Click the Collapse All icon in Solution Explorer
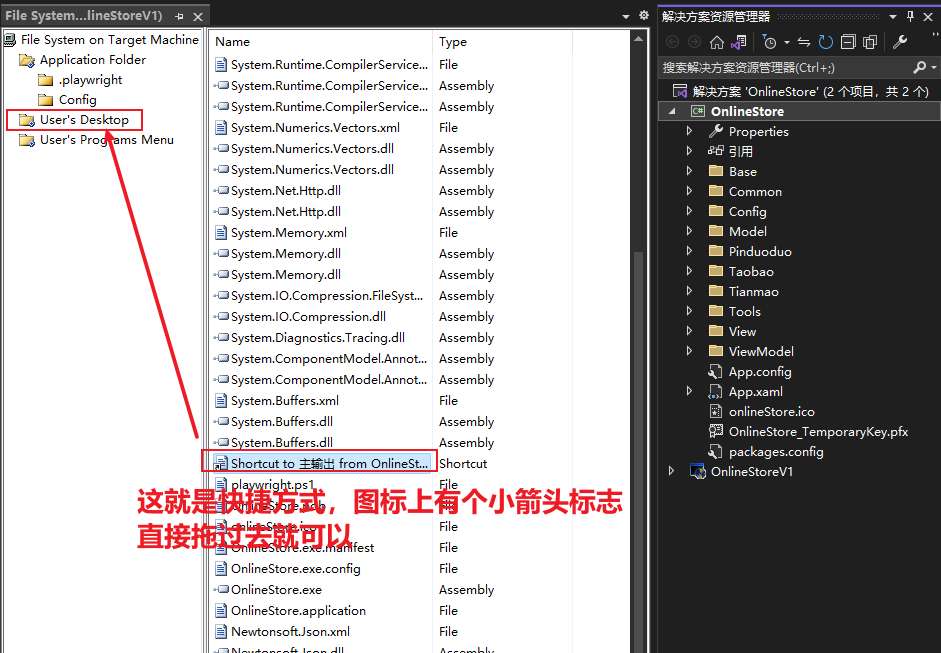The image size is (941, 653). click(850, 42)
